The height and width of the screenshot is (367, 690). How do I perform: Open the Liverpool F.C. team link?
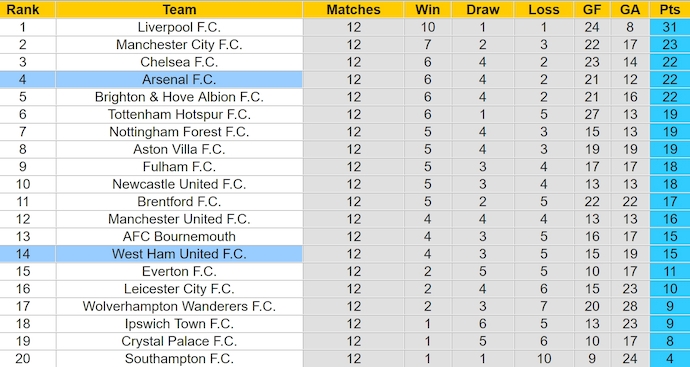click(x=179, y=27)
